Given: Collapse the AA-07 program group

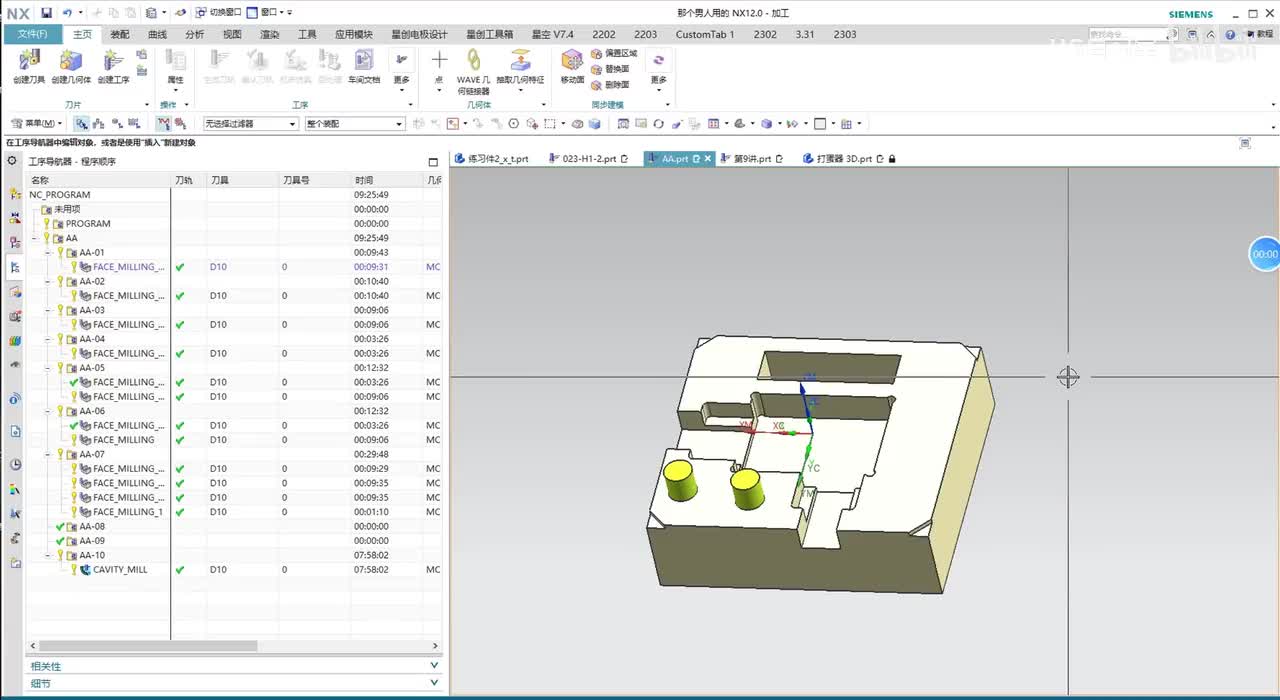Looking at the screenshot, I should point(47,455).
